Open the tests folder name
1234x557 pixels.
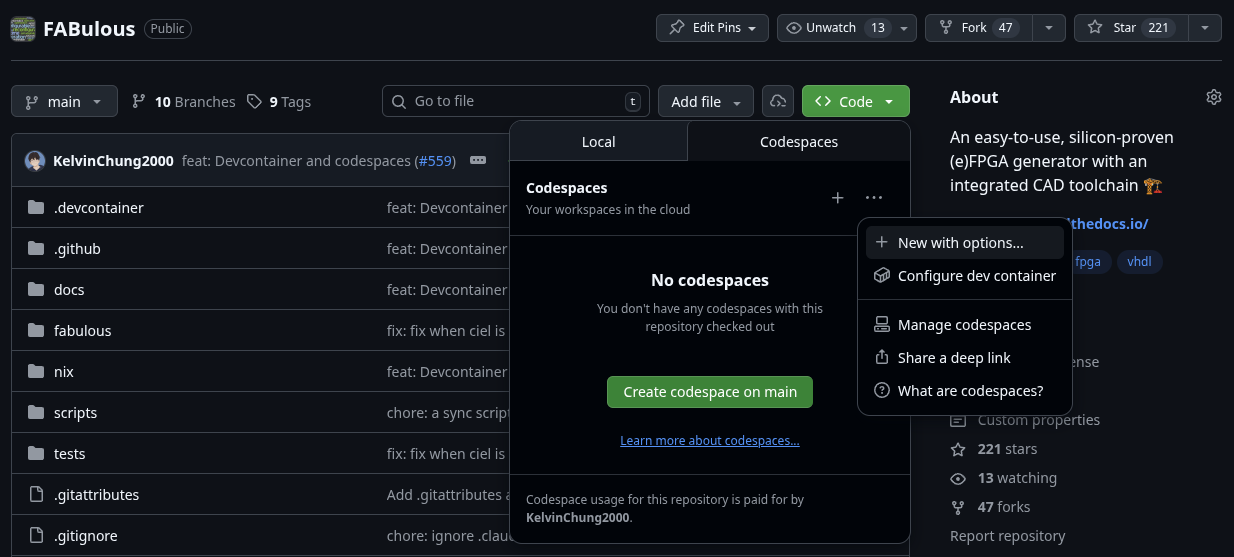(70, 454)
